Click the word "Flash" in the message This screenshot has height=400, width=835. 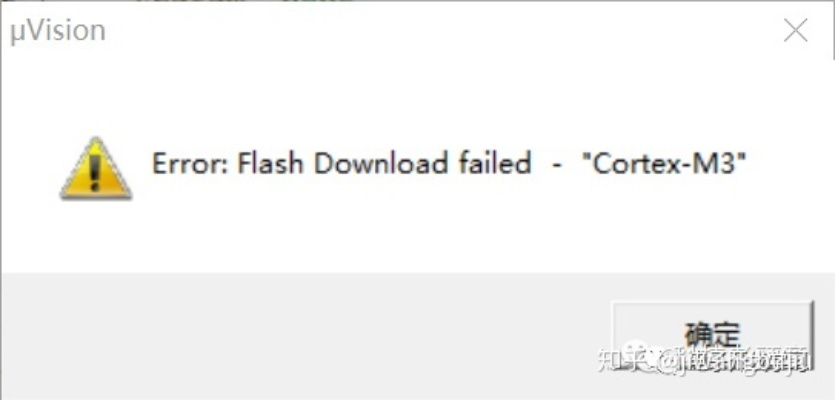coord(270,163)
